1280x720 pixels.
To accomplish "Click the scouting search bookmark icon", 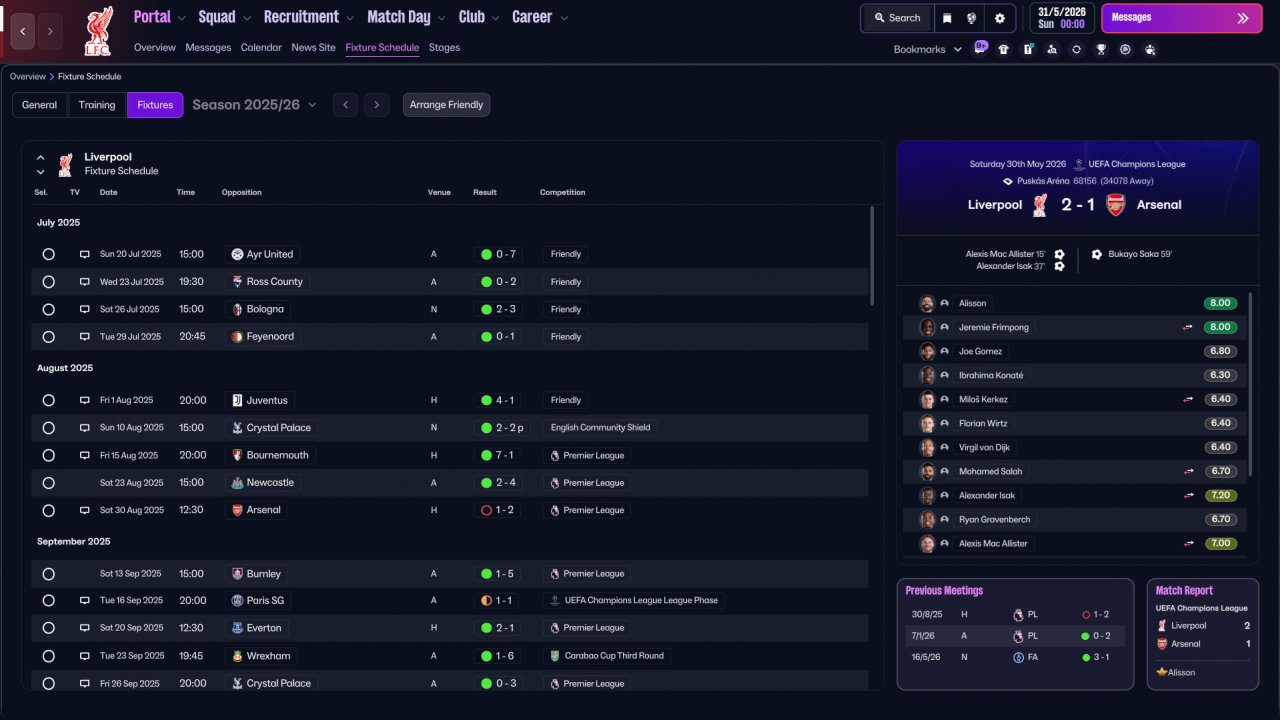I will pyautogui.click(x=1052, y=49).
